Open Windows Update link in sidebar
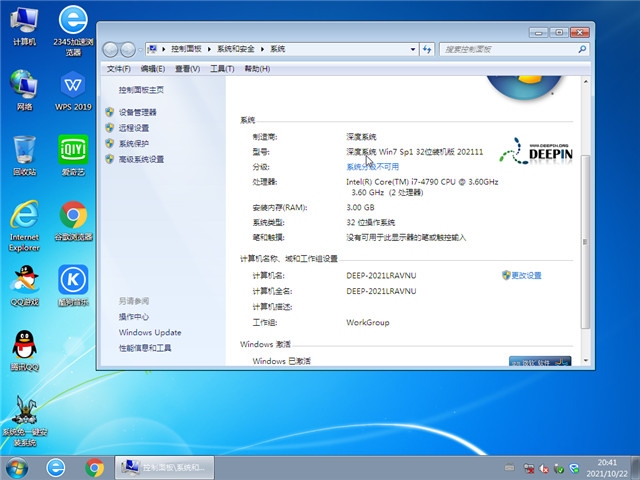This screenshot has height=480, width=640. pyautogui.click(x=150, y=333)
